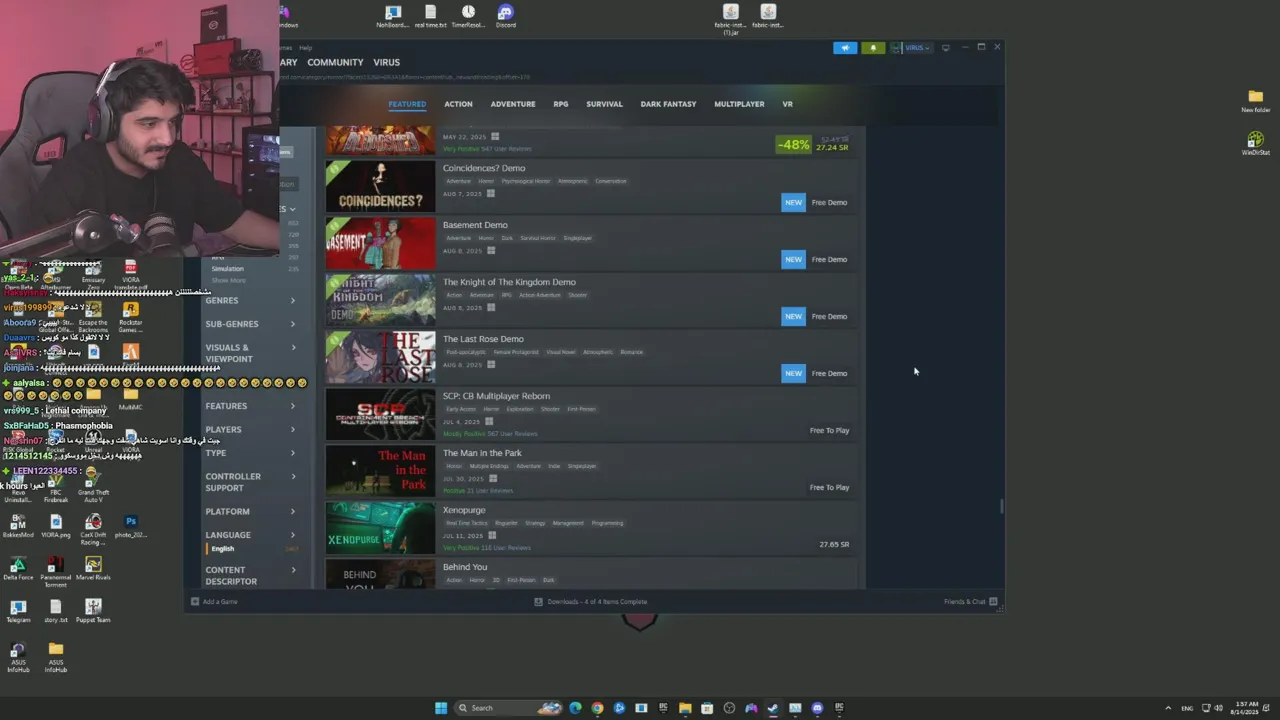Expand the FEATURES filter section
This screenshot has width=1280, height=720.
(250, 406)
